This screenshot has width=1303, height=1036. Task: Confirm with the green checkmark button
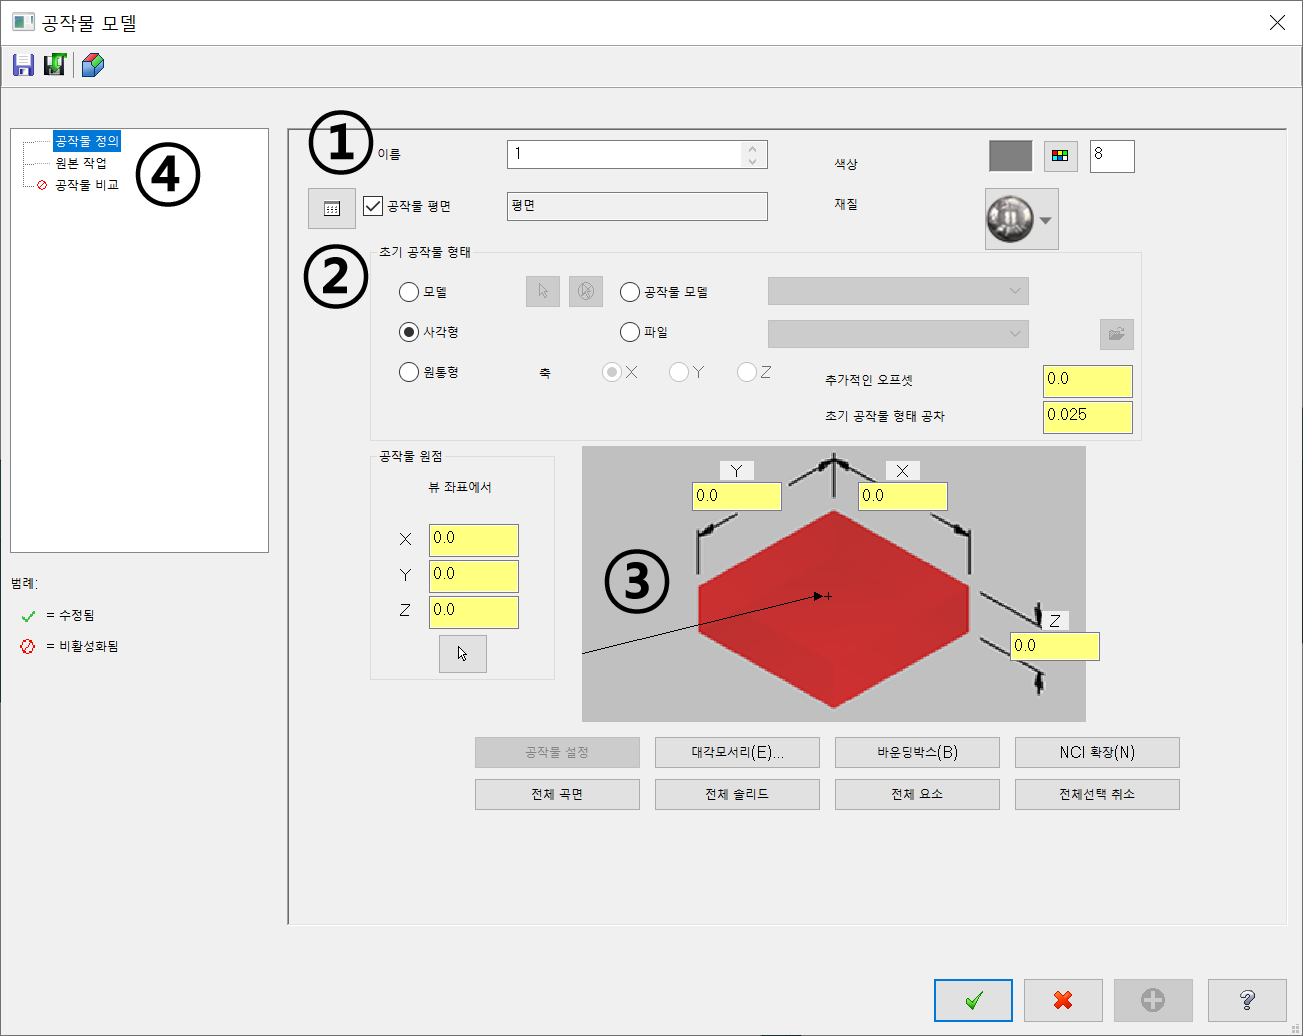click(x=974, y=1000)
